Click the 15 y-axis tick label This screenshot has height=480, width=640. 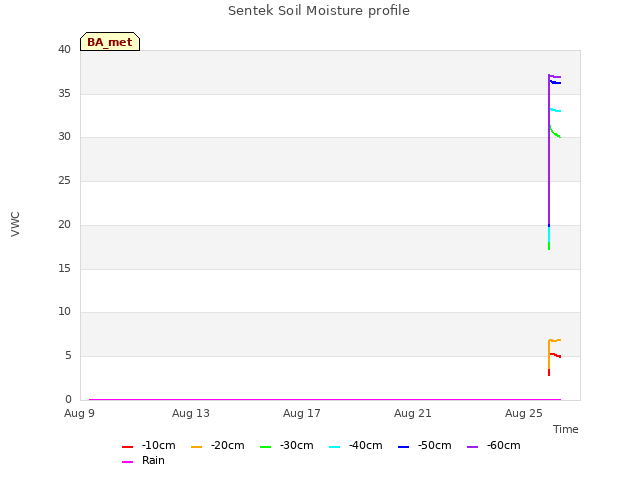[64, 268]
